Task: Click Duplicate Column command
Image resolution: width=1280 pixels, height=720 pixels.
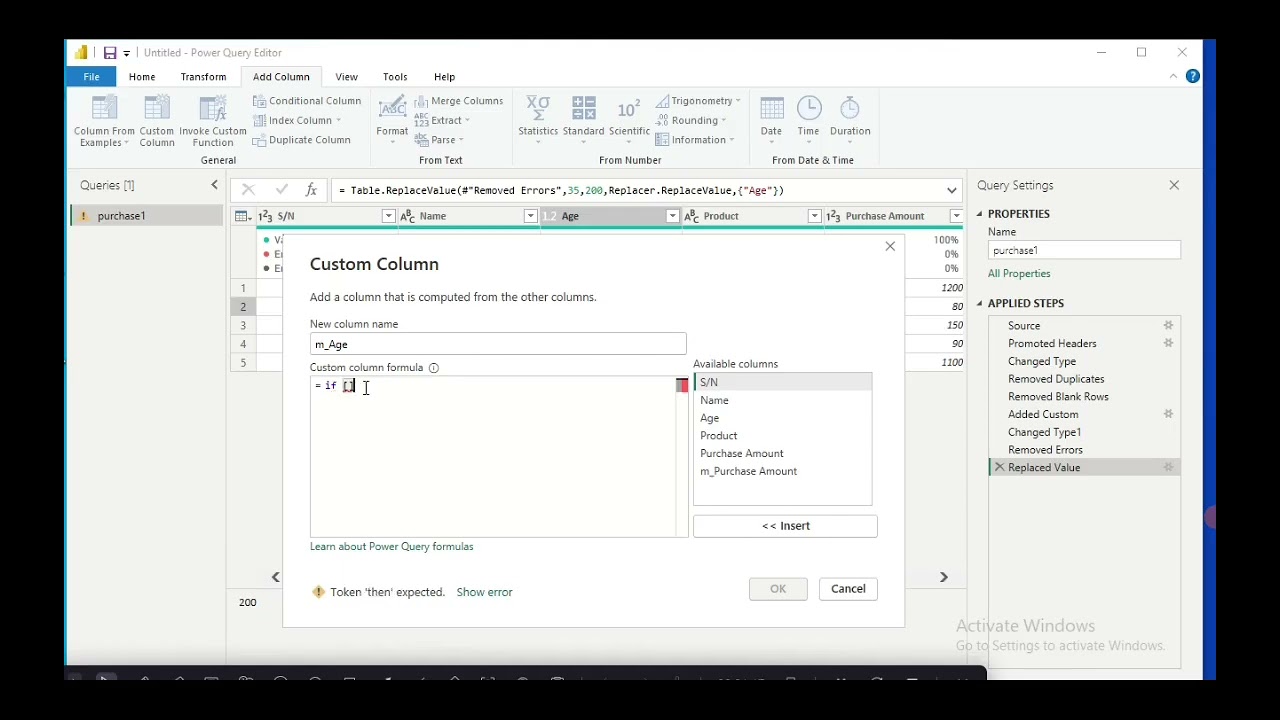Action: coord(302,140)
